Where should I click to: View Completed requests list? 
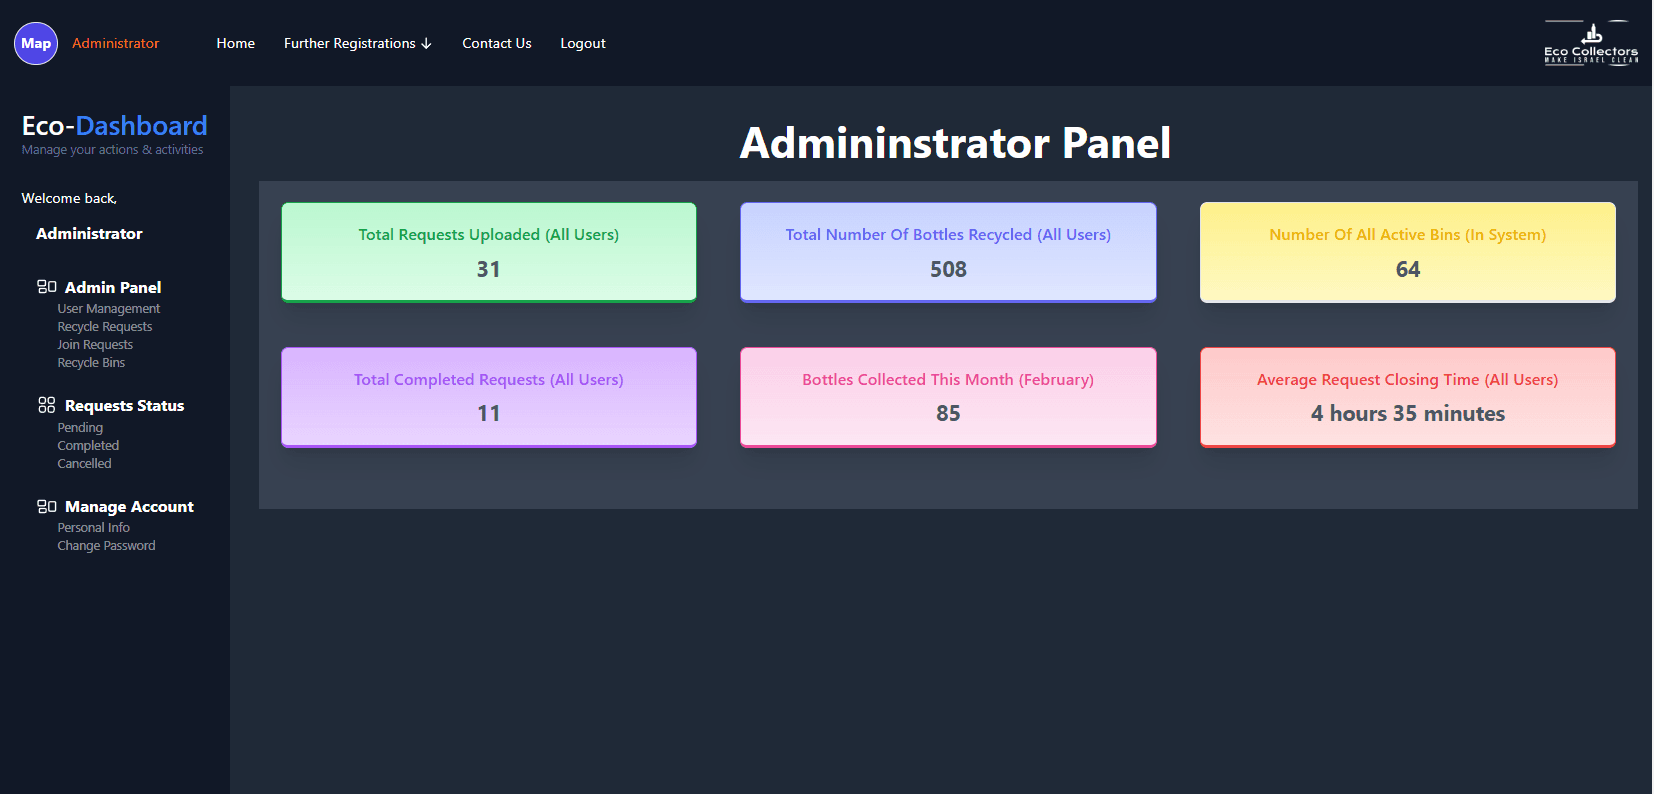[x=88, y=446]
